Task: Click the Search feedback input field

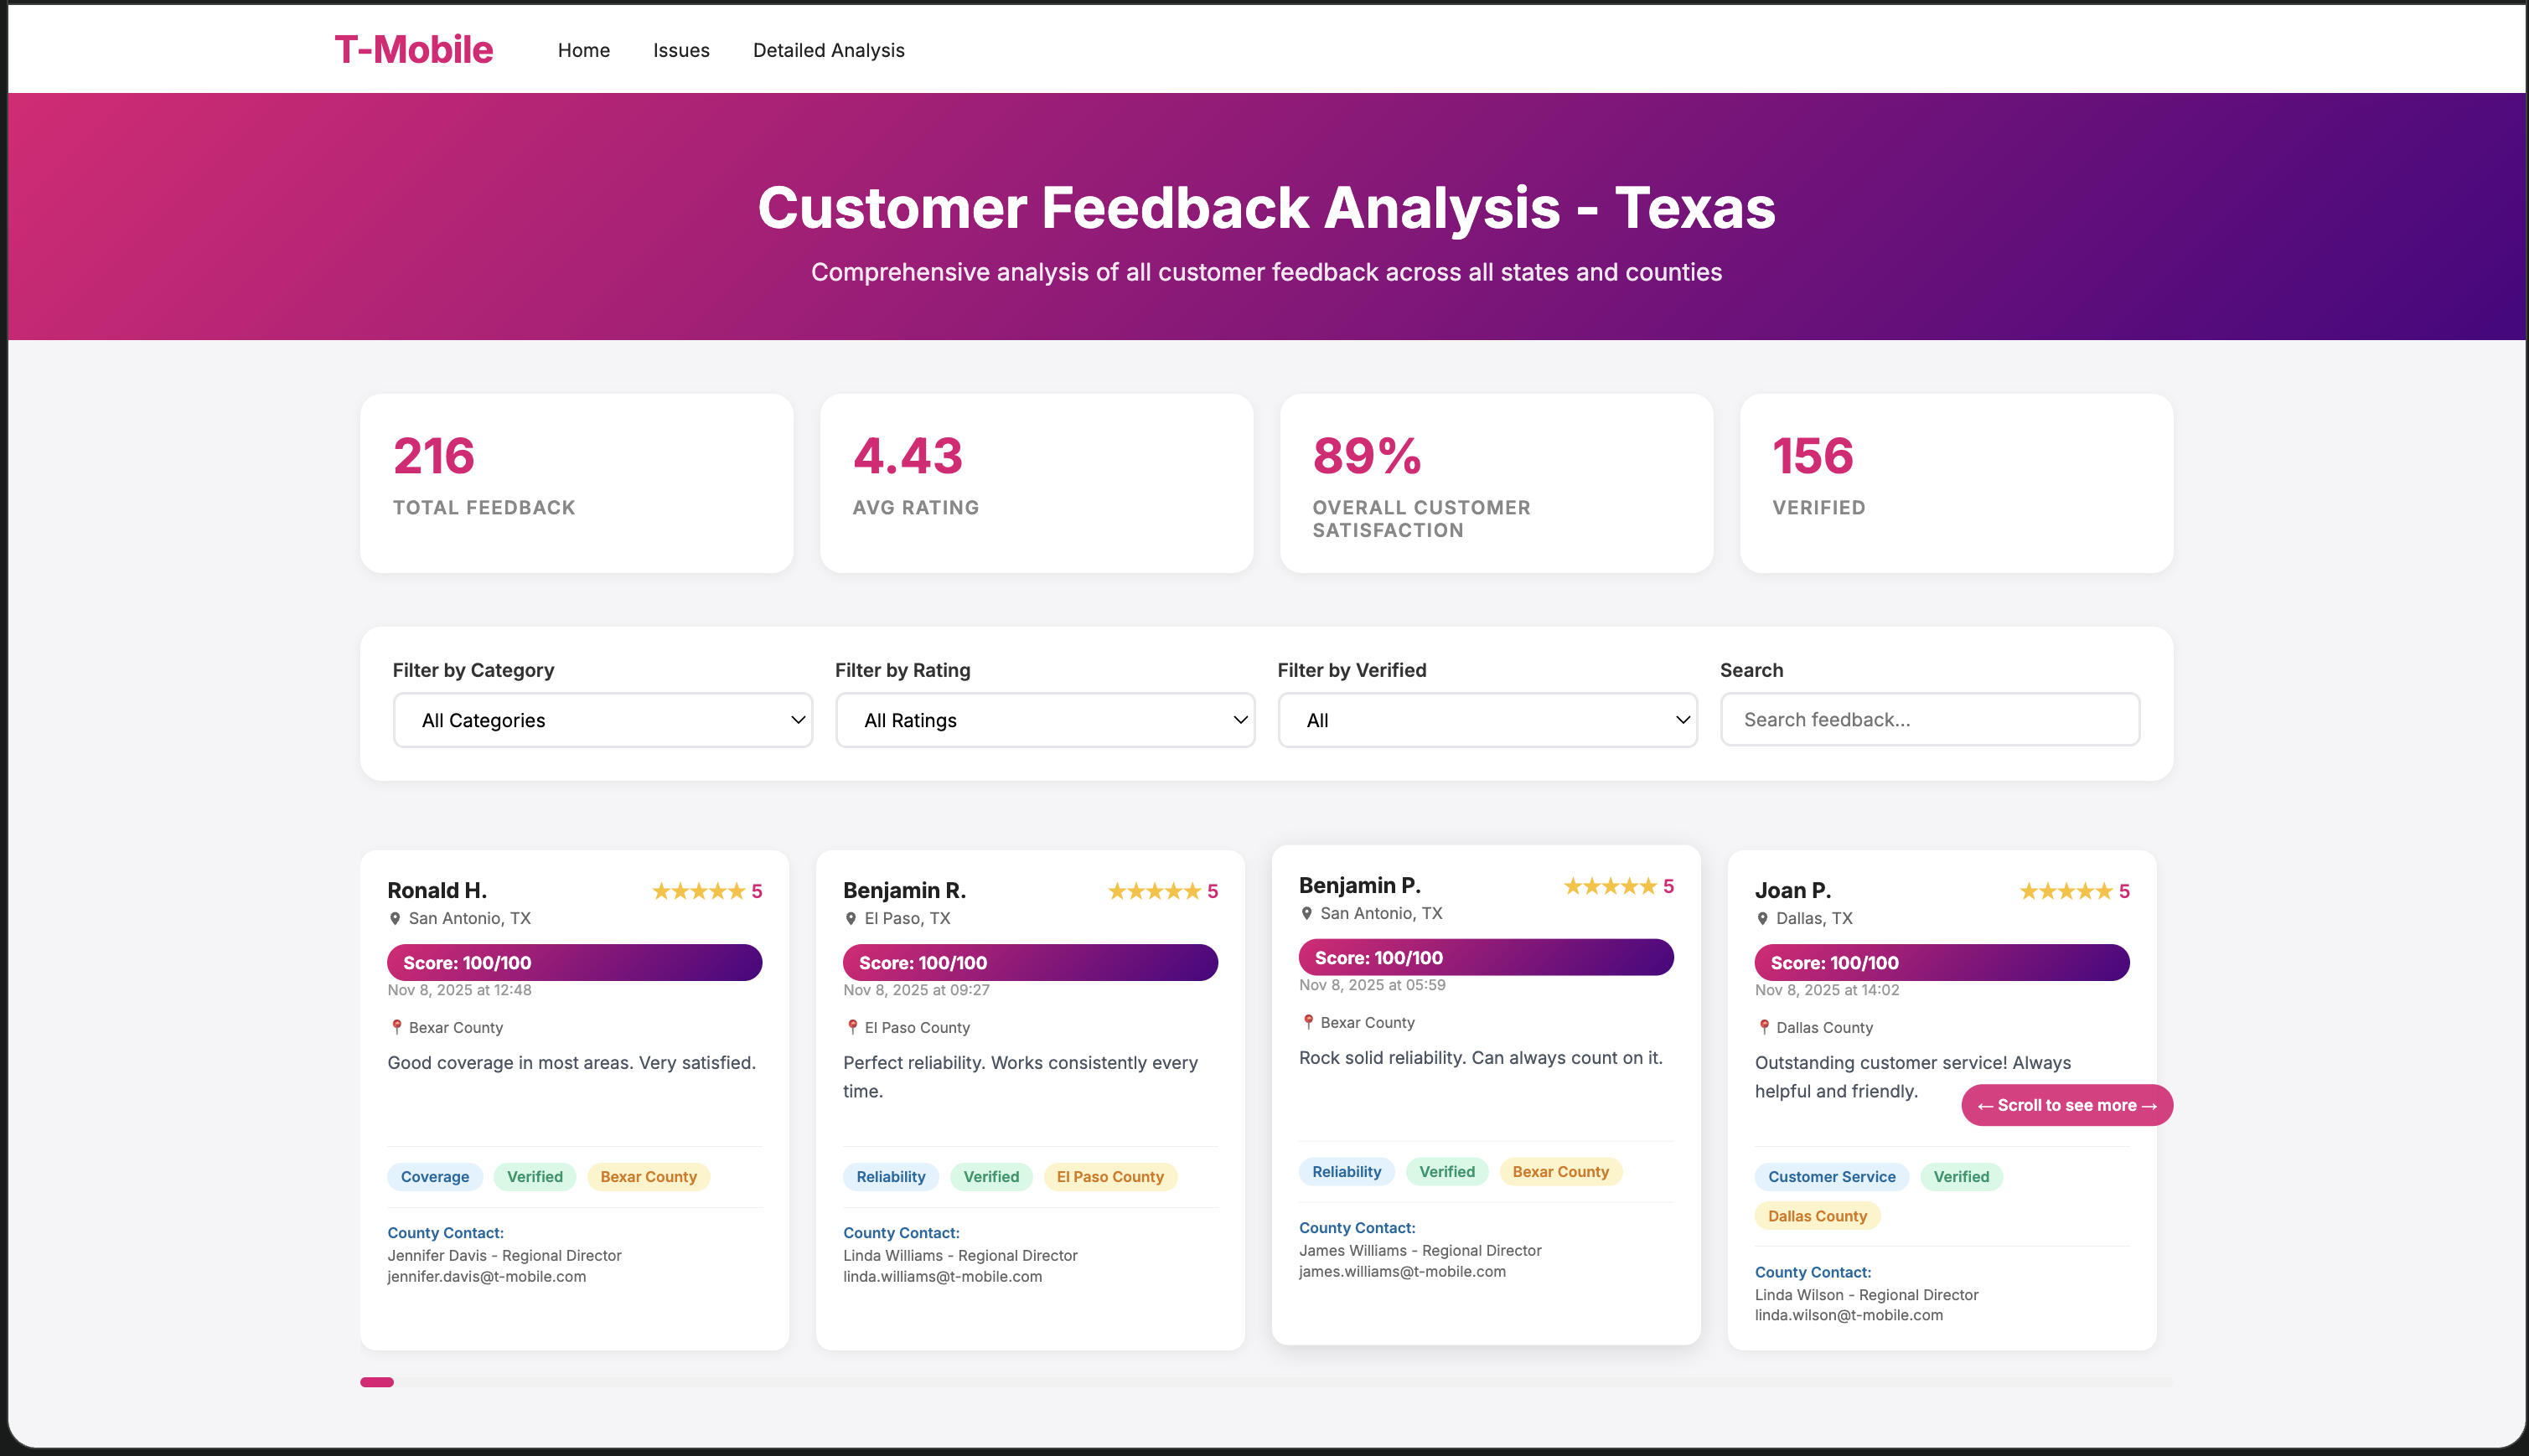Action: [x=1929, y=720]
